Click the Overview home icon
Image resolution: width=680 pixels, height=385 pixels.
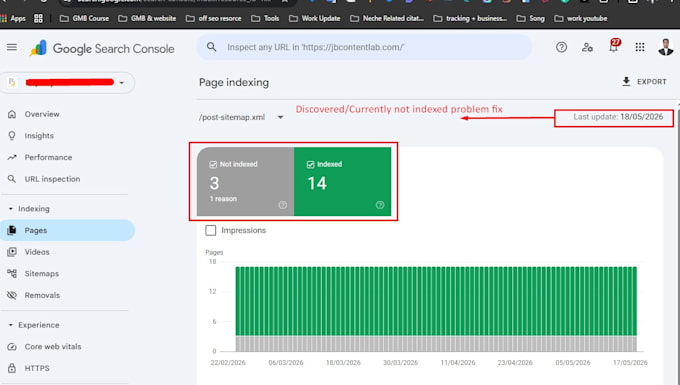point(12,114)
